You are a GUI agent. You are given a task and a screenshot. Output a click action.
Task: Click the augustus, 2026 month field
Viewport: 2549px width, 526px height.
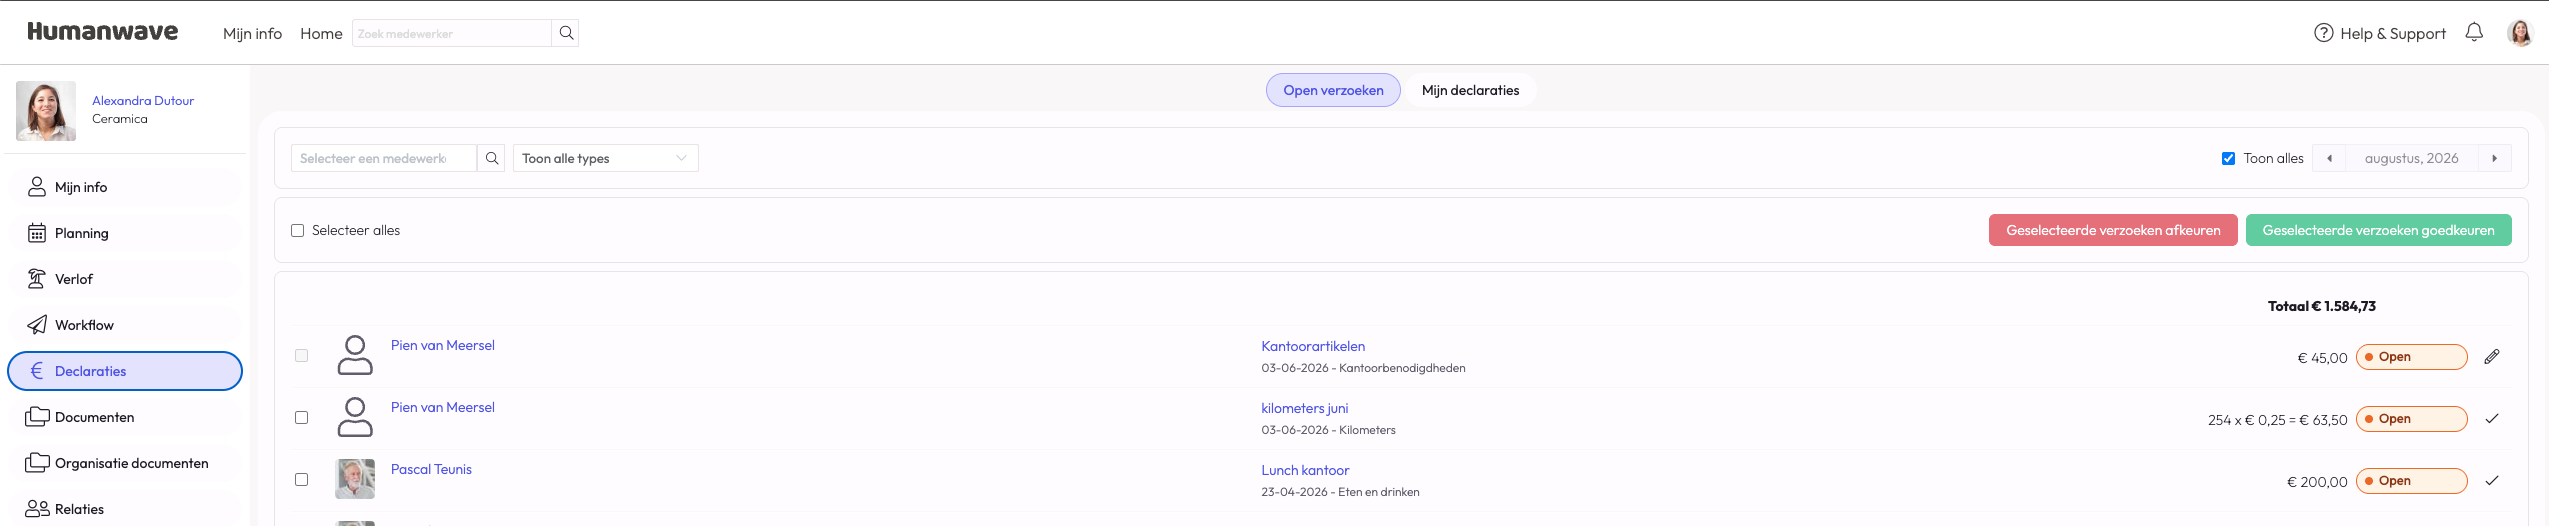2411,158
